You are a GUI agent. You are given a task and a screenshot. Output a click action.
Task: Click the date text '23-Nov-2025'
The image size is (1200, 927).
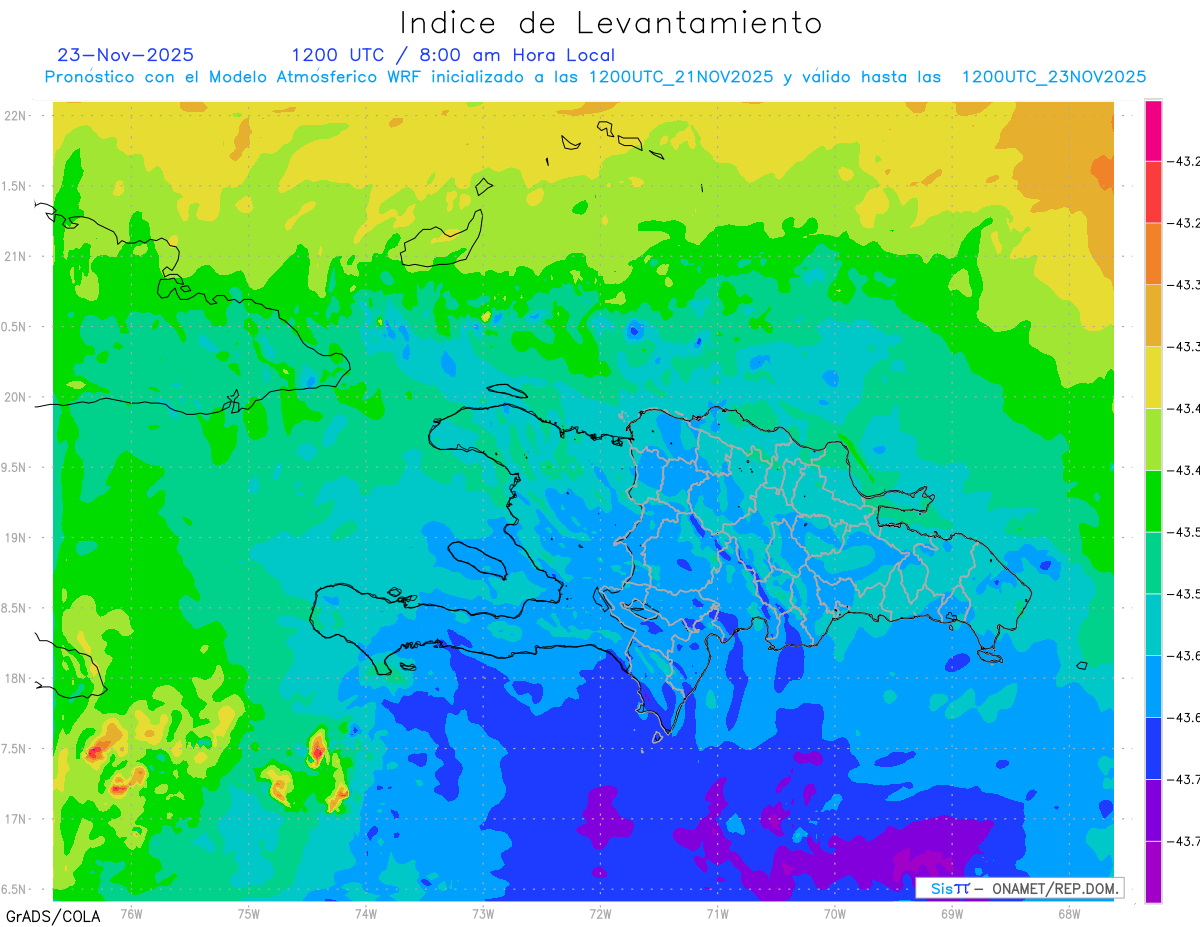(x=126, y=55)
